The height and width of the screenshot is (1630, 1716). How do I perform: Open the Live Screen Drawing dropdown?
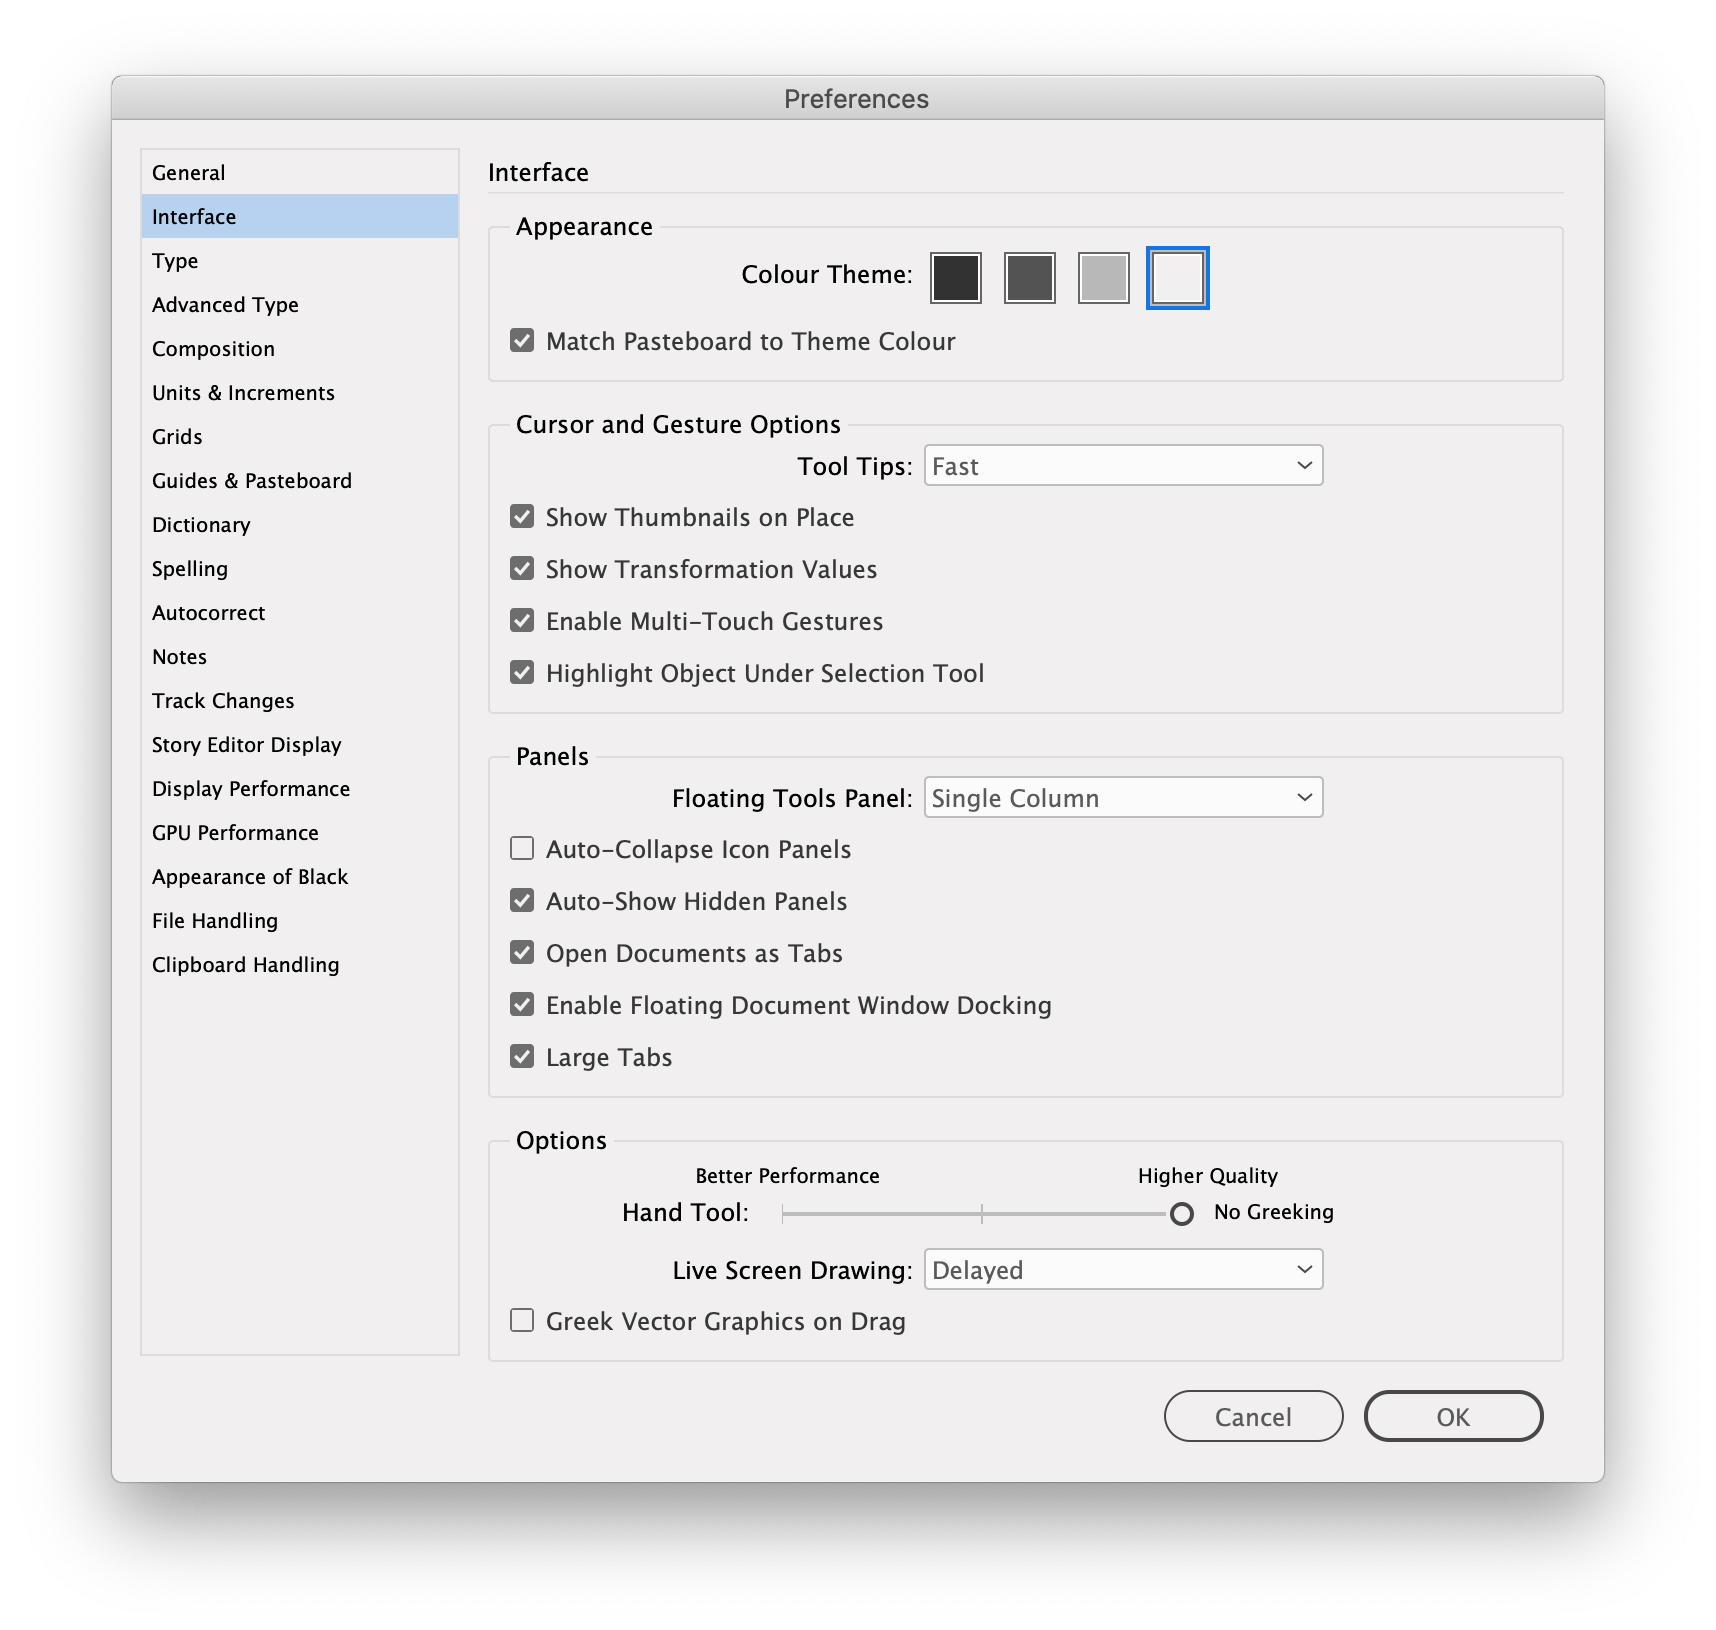(x=1123, y=1269)
